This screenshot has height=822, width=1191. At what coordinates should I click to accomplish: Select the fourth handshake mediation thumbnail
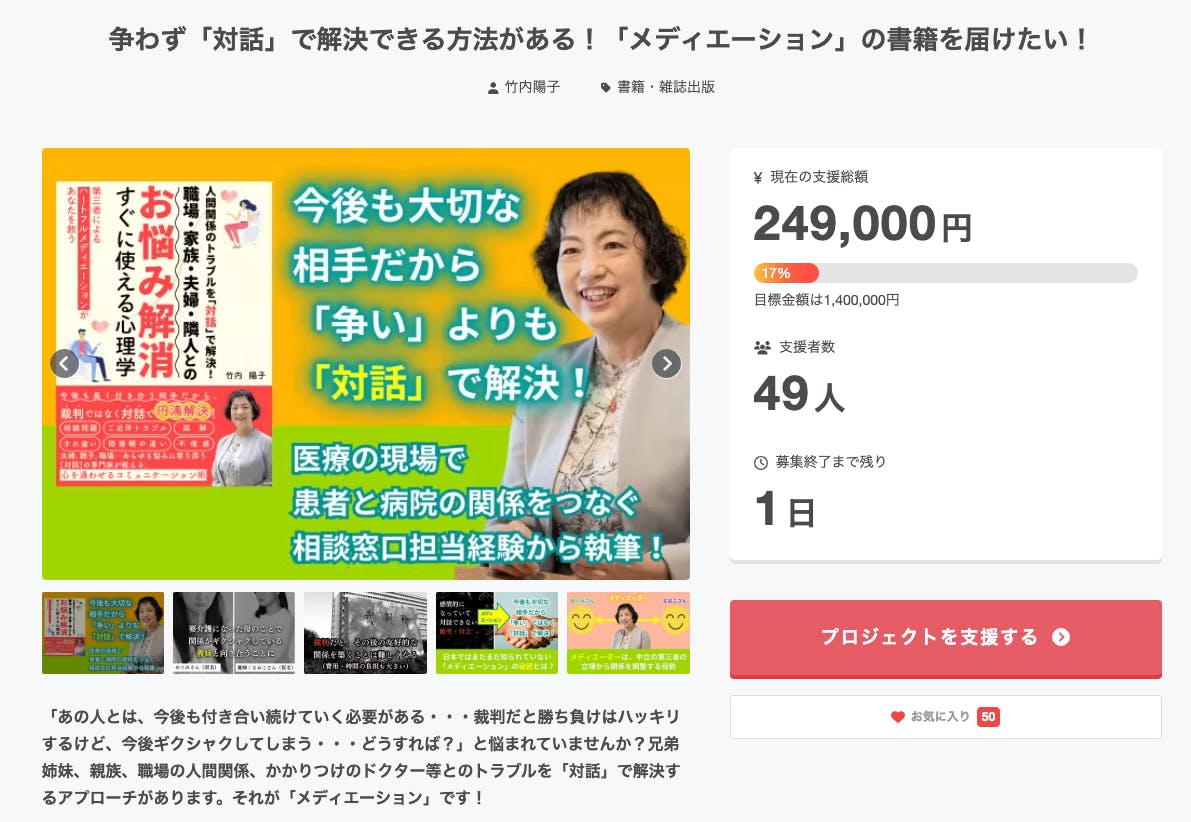497,633
